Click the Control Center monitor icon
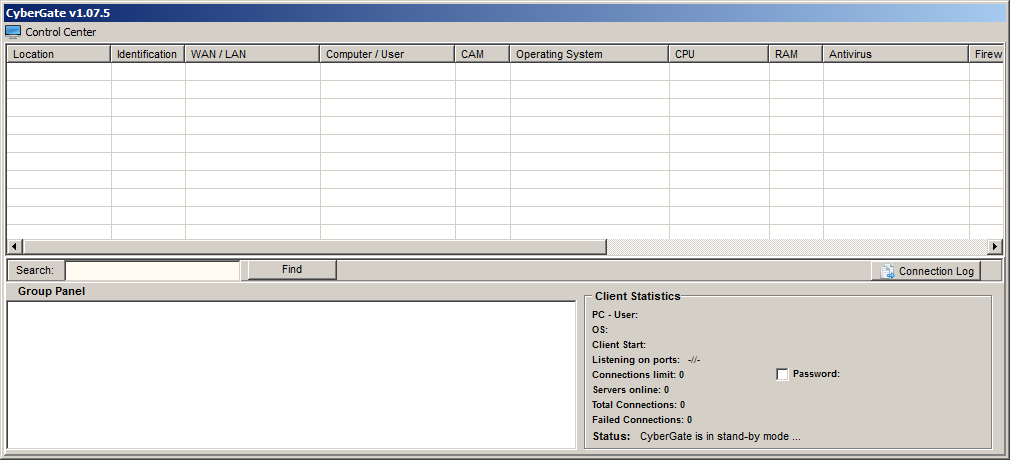This screenshot has width=1010, height=460. point(13,32)
